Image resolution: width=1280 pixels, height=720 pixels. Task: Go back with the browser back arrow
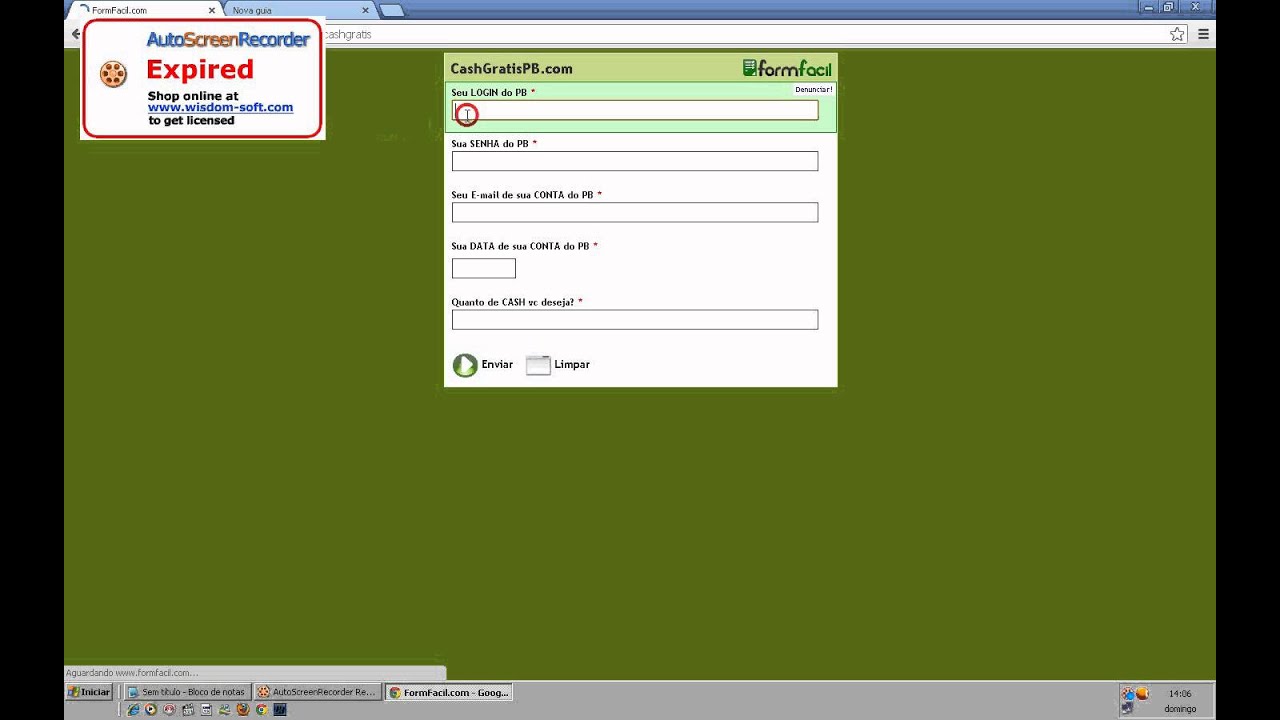pyautogui.click(x=75, y=34)
